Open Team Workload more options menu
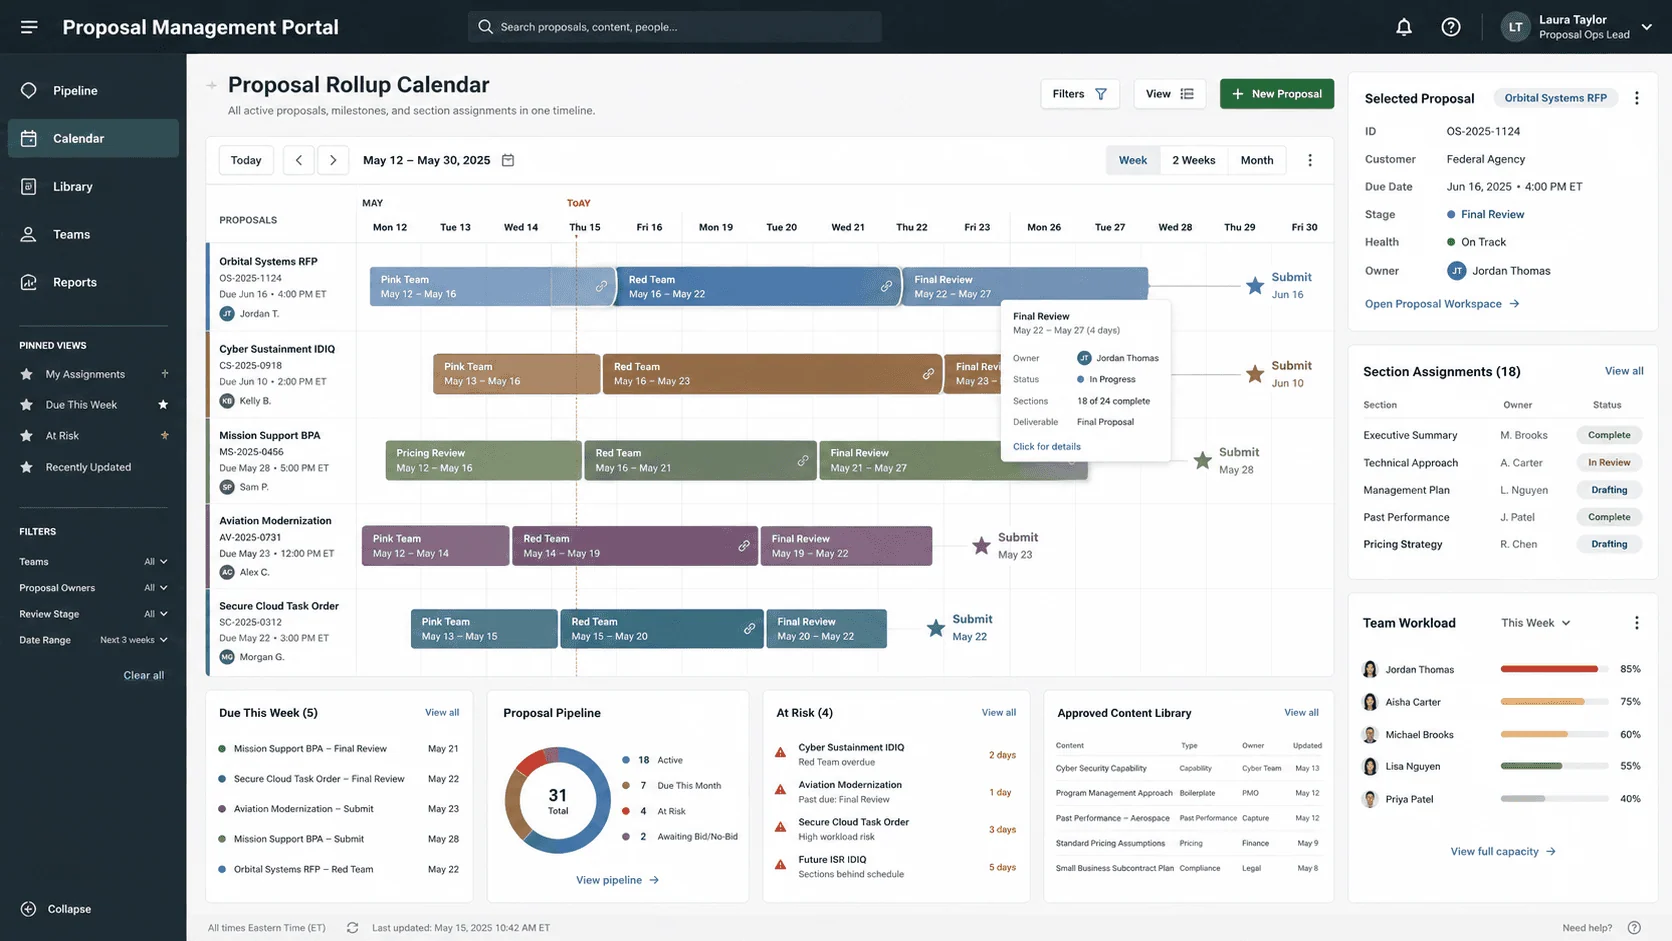Screen dimensions: 1672x941 pyautogui.click(x=1637, y=623)
